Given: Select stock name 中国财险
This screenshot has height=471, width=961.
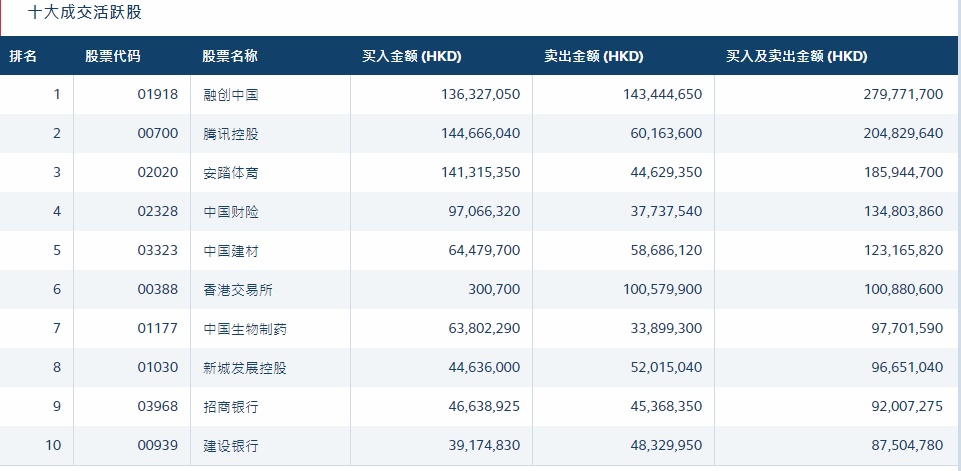Looking at the screenshot, I should [230, 212].
